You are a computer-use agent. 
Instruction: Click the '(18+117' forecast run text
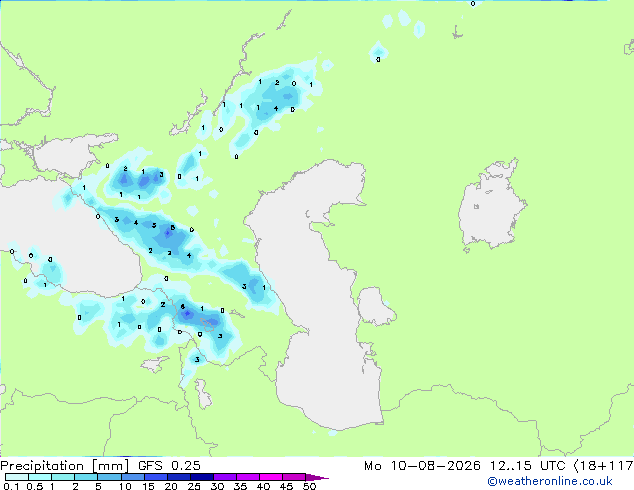(x=604, y=466)
